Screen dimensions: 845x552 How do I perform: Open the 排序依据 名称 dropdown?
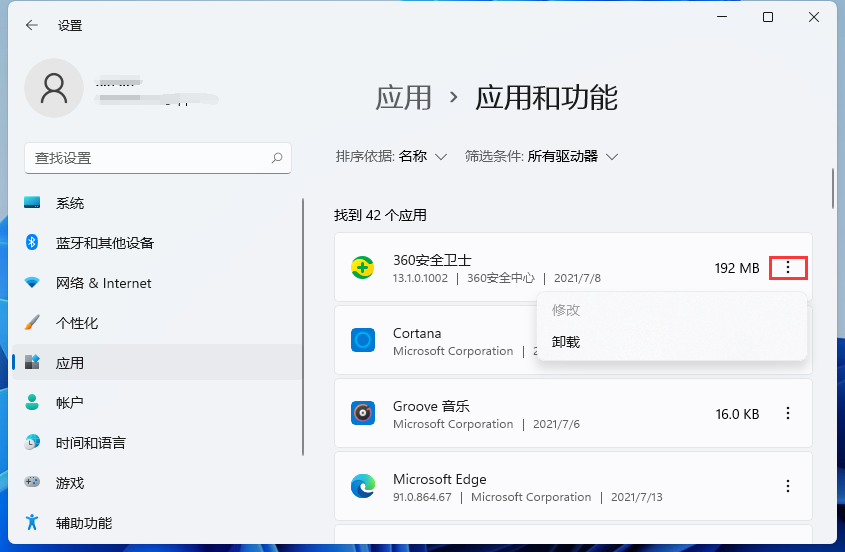[x=391, y=156]
